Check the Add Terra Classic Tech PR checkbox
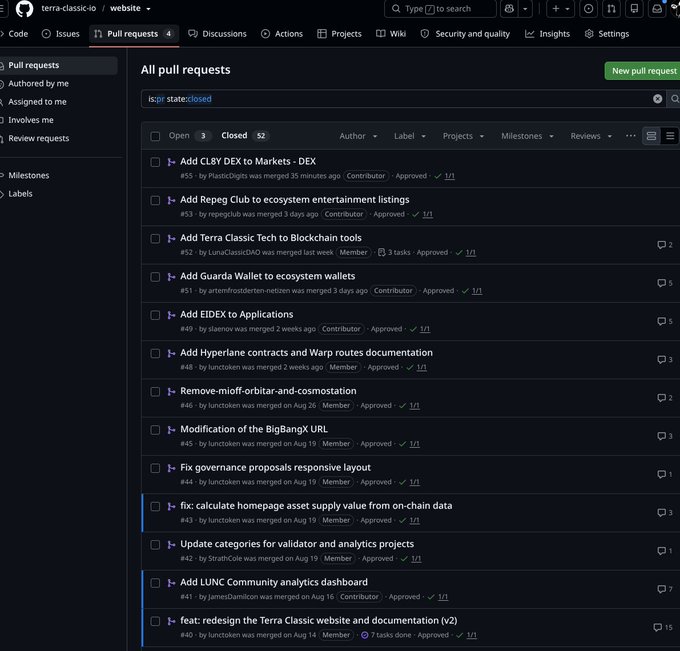The height and width of the screenshot is (651, 680). coord(155,239)
